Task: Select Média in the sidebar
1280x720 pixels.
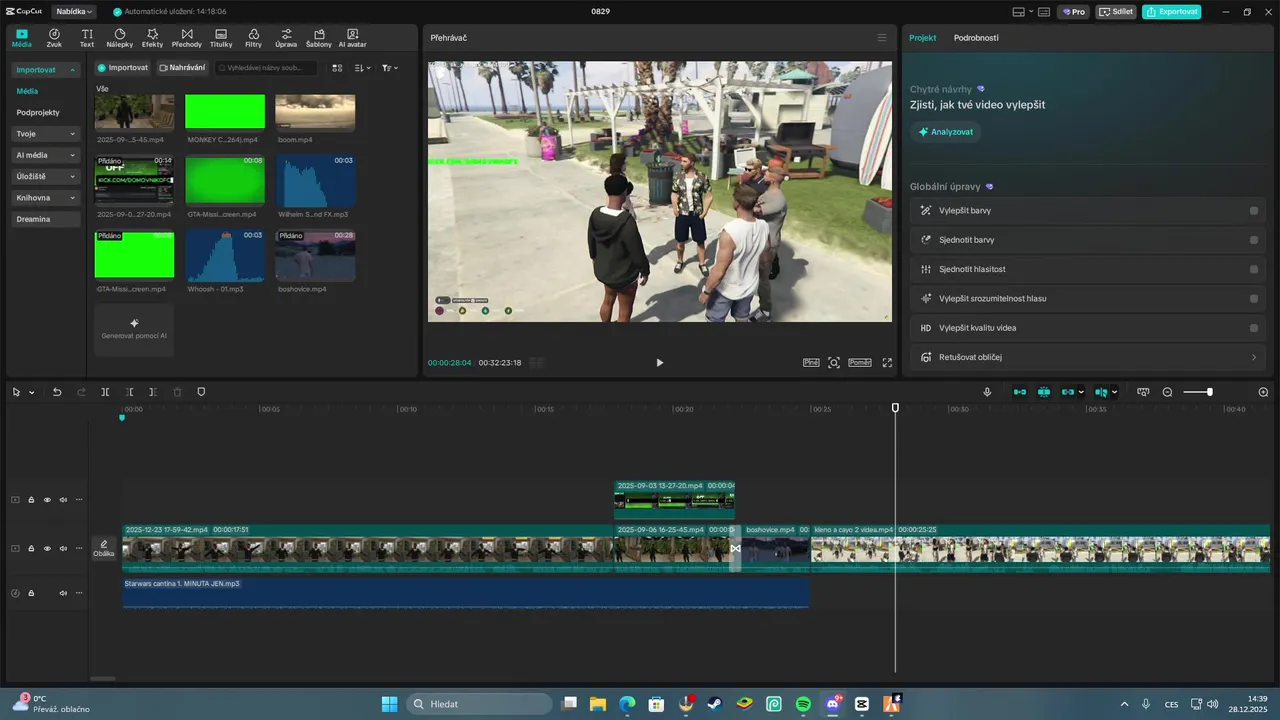Action: tap(27, 91)
